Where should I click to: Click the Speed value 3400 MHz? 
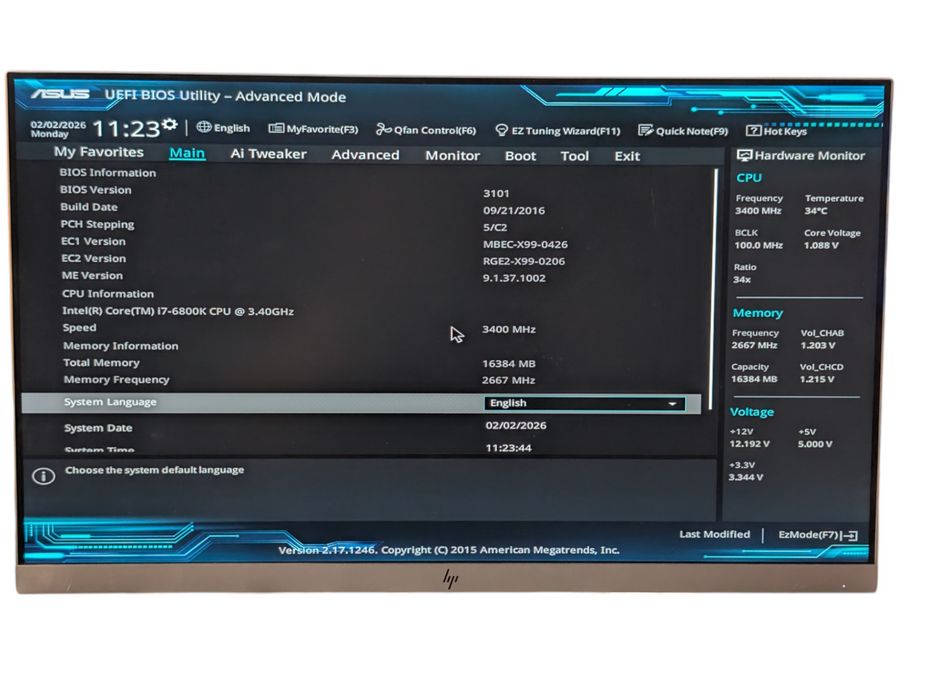(508, 329)
